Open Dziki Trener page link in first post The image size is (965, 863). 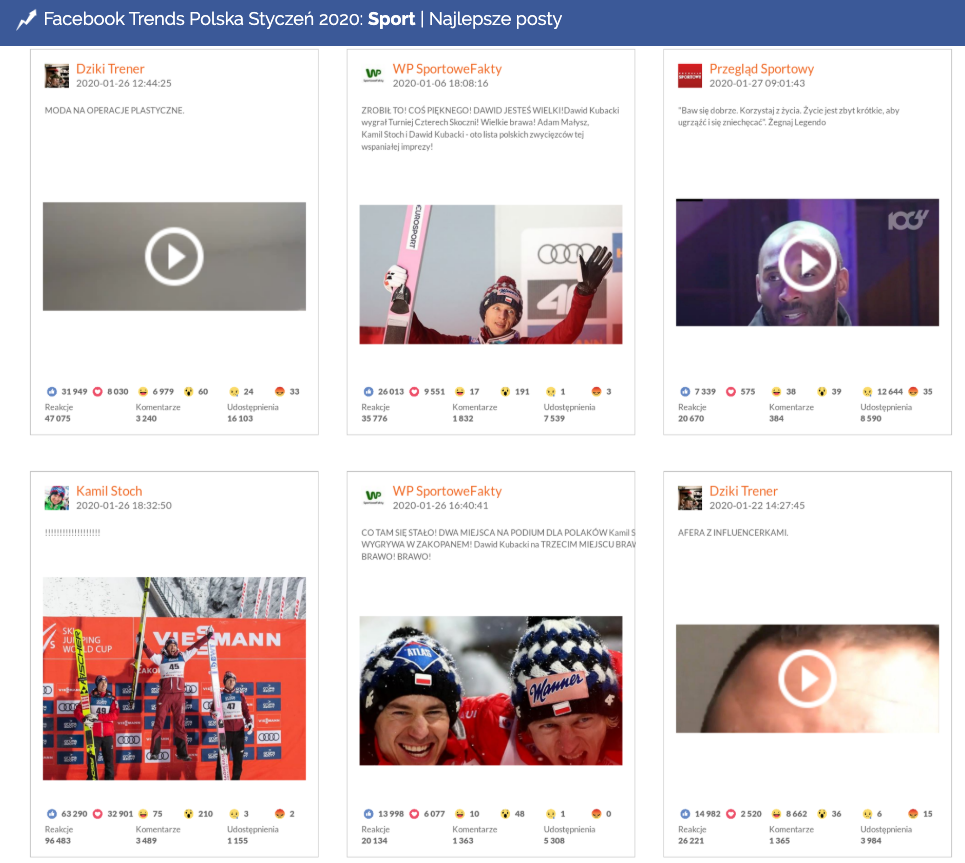tap(110, 69)
